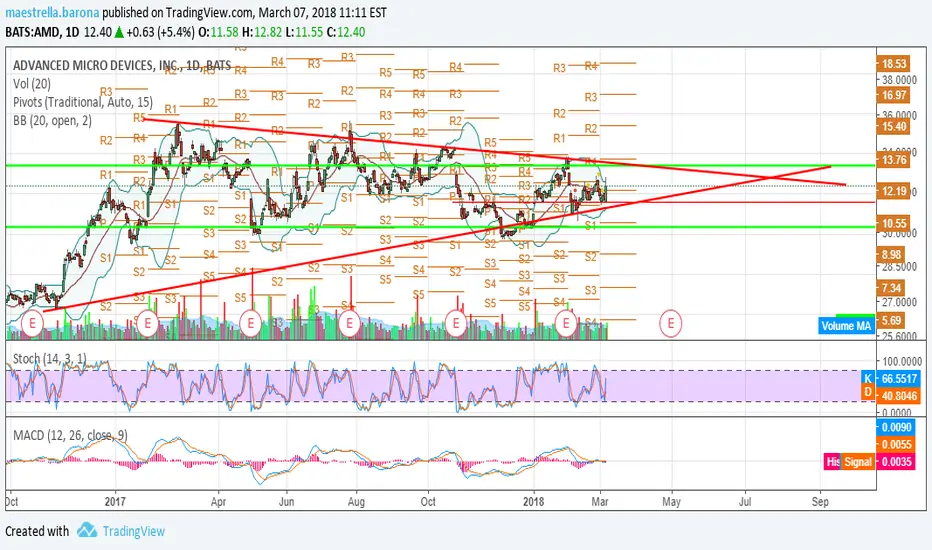
Task: Click the TradingView cloud logo icon
Action: coord(87,530)
